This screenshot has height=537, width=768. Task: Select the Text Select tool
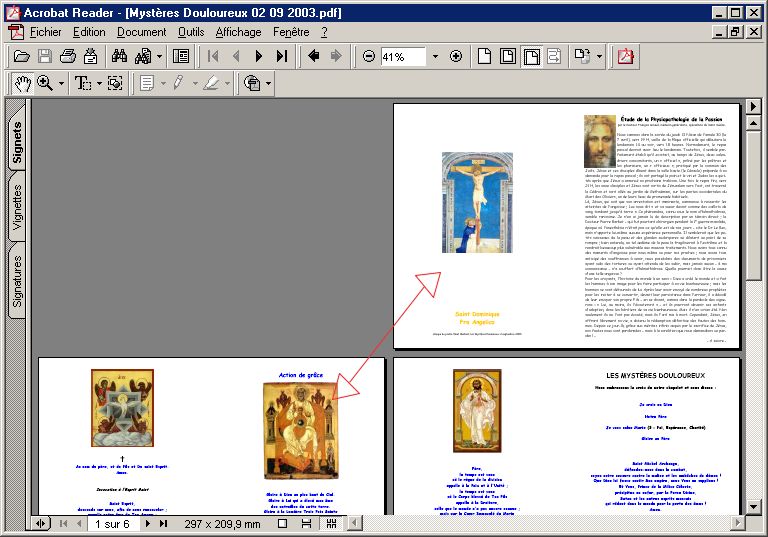pos(83,83)
